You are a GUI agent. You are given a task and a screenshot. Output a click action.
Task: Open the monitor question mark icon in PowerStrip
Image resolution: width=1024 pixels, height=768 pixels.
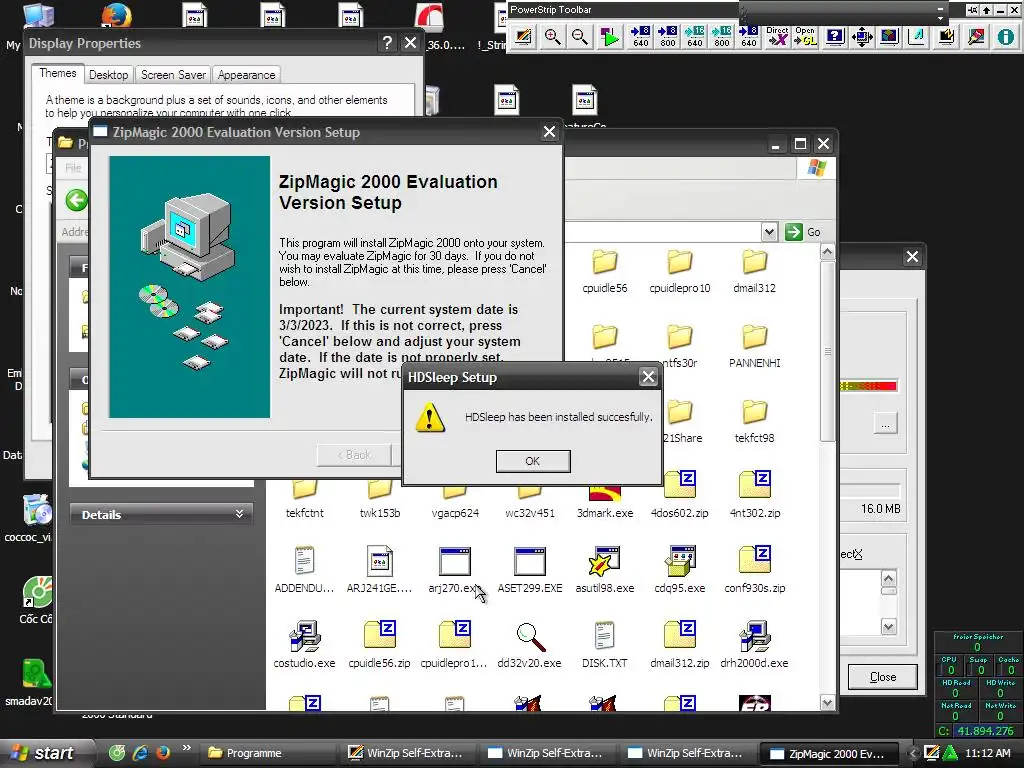click(x=835, y=37)
